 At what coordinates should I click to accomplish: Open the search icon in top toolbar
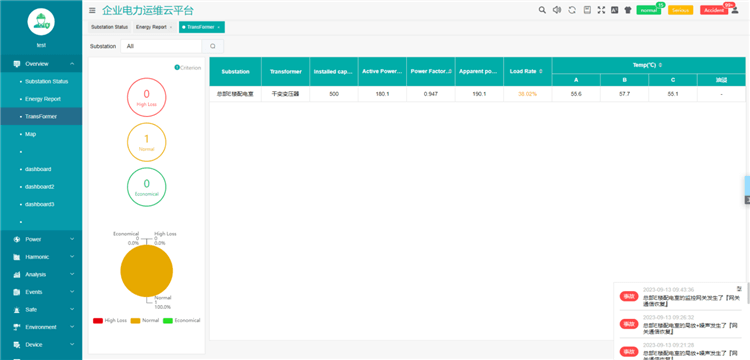pyautogui.click(x=542, y=10)
